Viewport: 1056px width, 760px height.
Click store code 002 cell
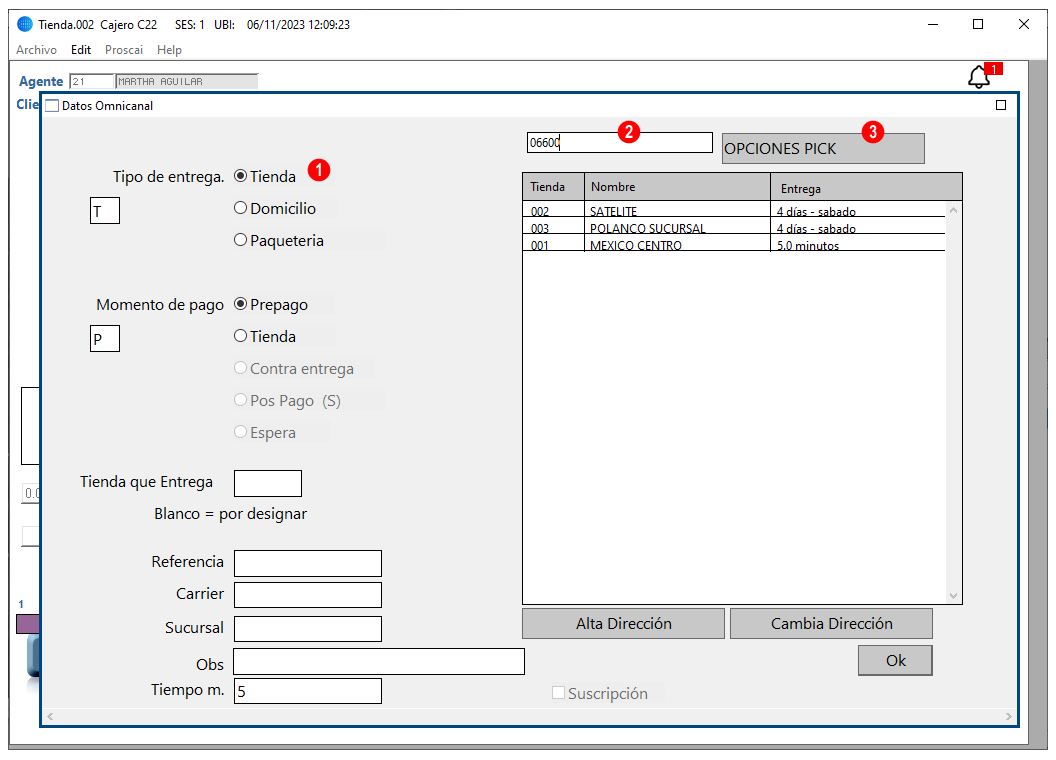coord(554,210)
